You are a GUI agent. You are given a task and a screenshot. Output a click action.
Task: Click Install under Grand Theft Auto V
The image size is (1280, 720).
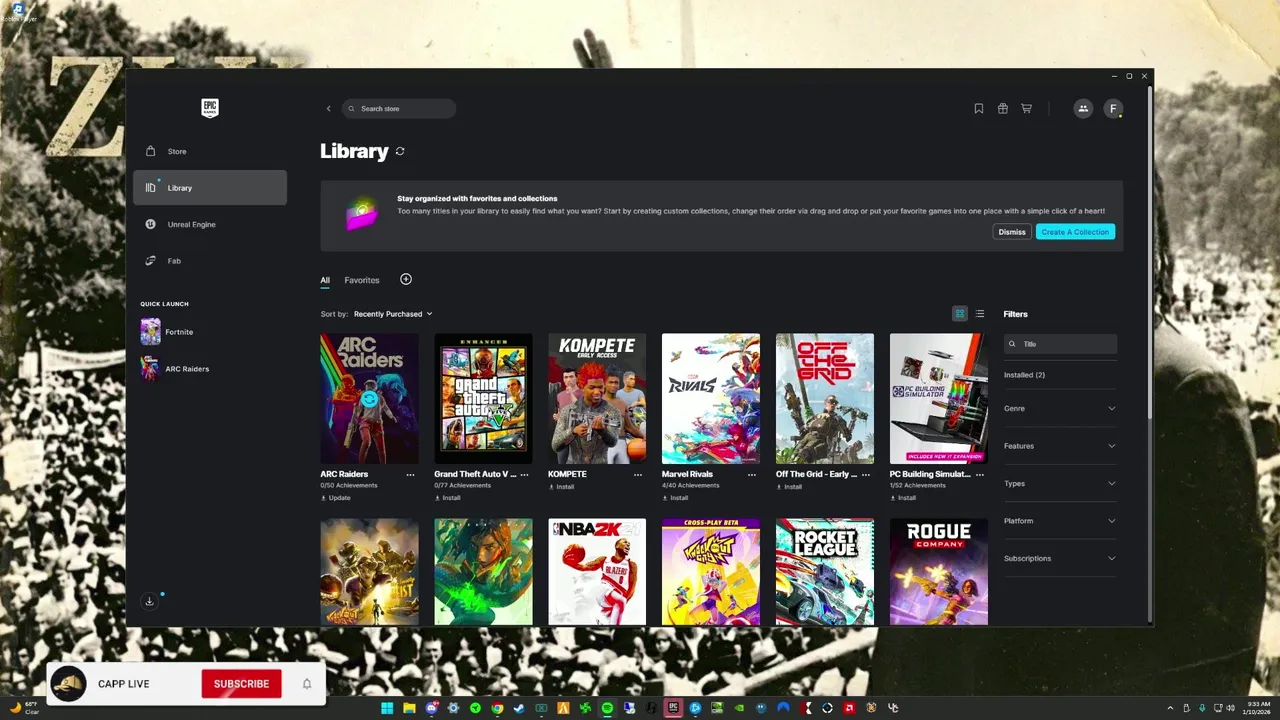[x=447, y=498]
